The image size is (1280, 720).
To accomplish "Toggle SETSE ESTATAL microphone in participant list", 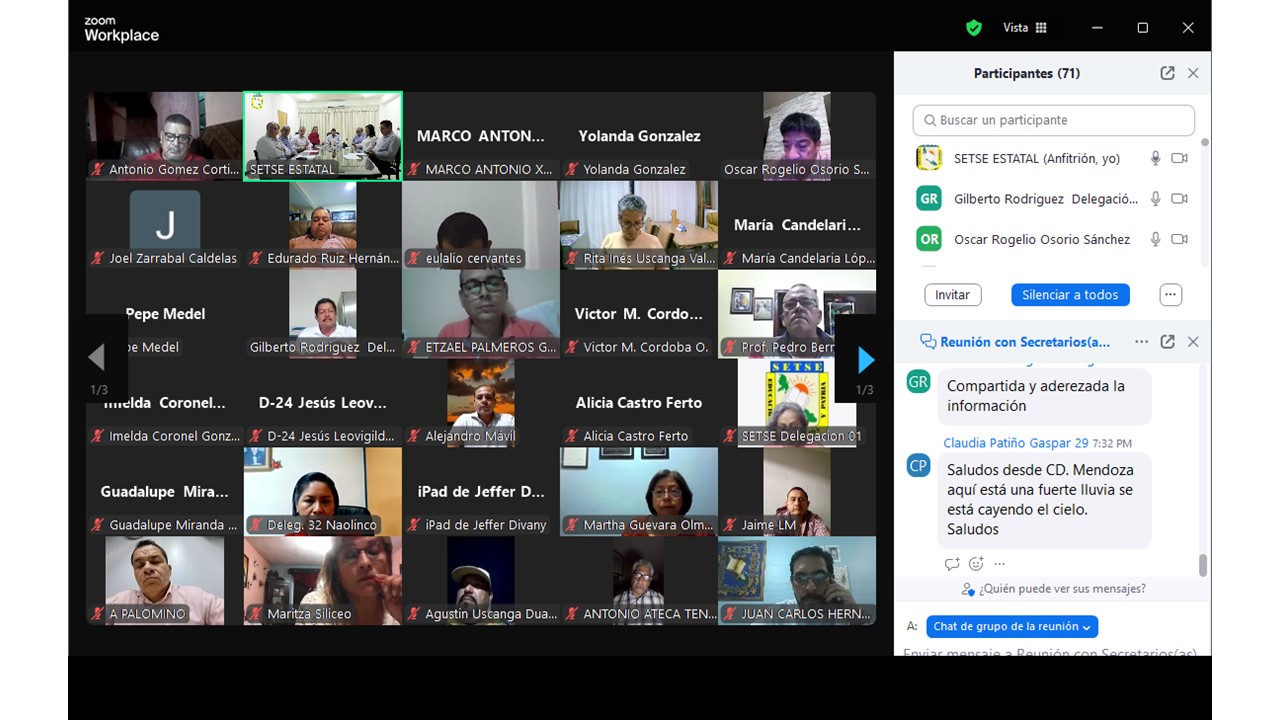I will (x=1155, y=158).
